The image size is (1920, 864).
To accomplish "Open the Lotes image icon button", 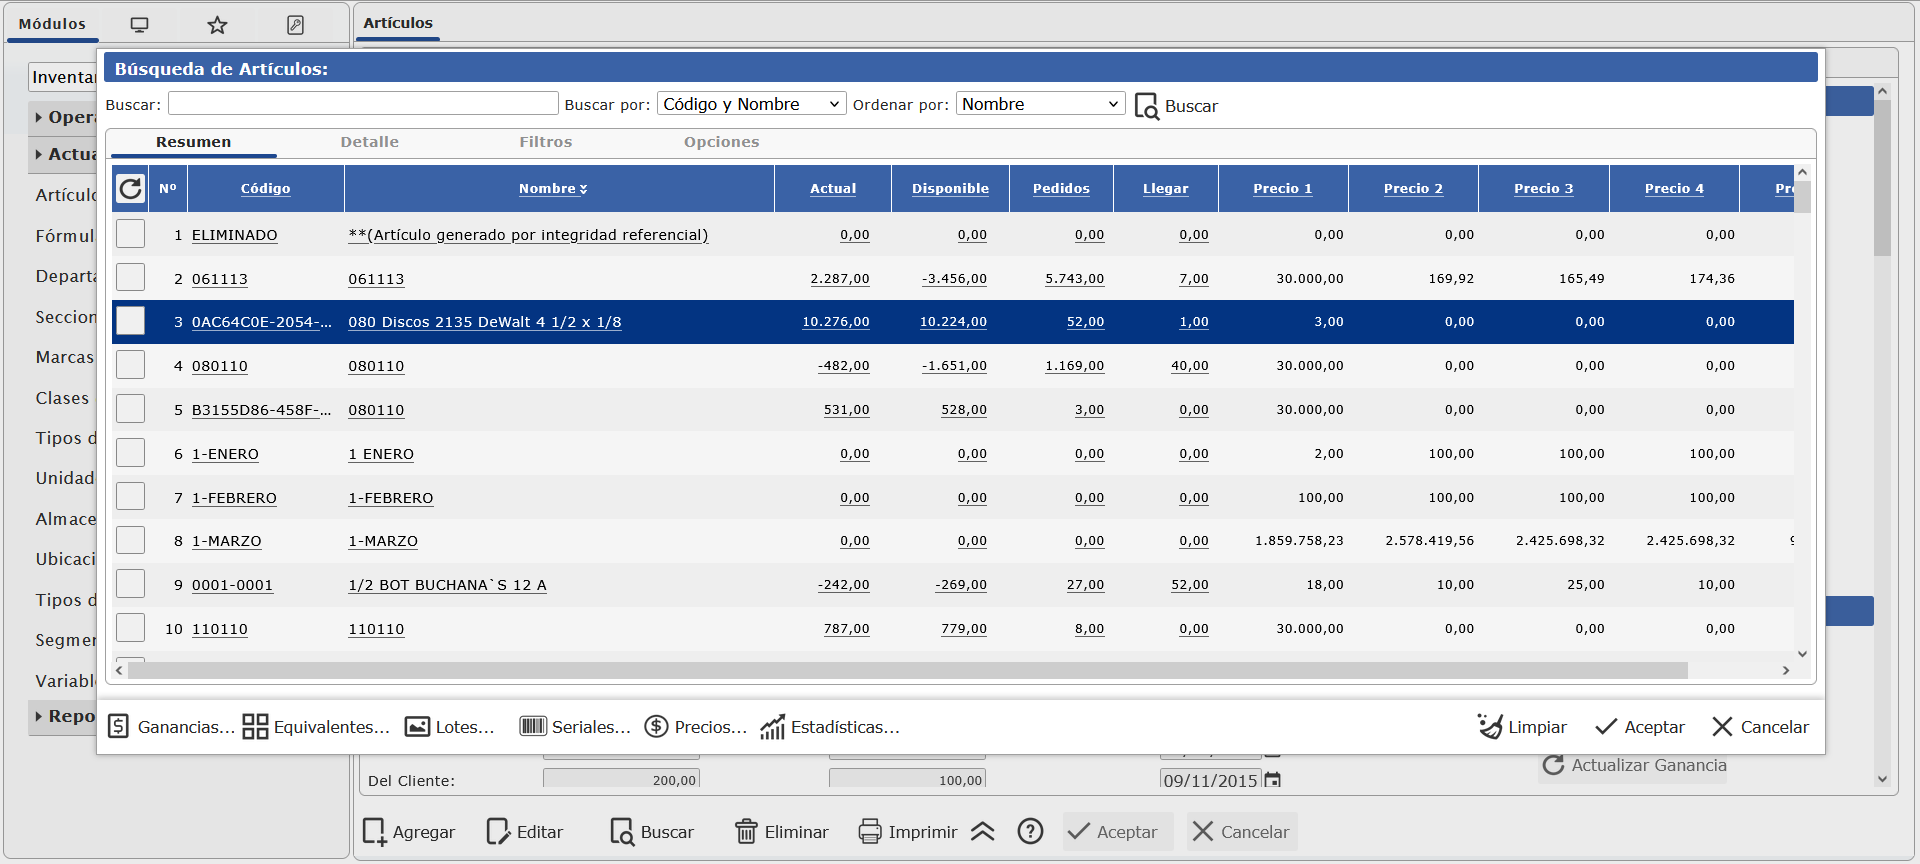I will (450, 727).
